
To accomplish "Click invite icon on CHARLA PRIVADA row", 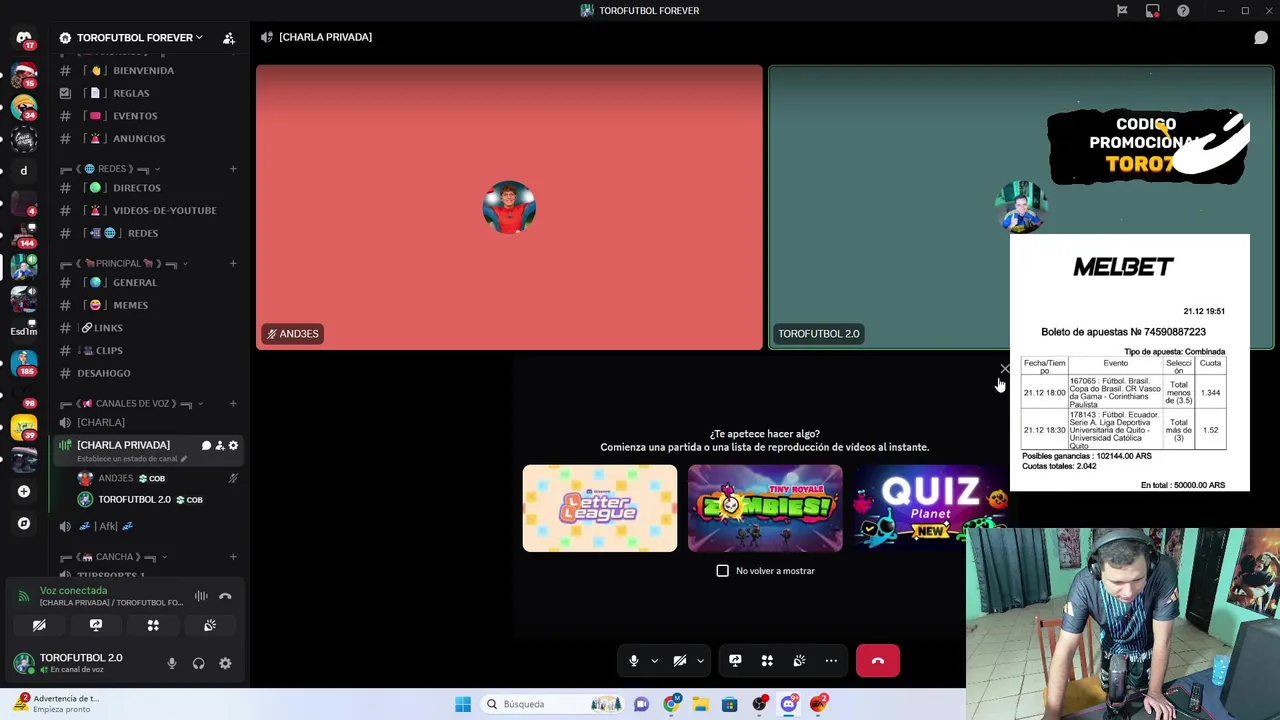I will click(220, 445).
